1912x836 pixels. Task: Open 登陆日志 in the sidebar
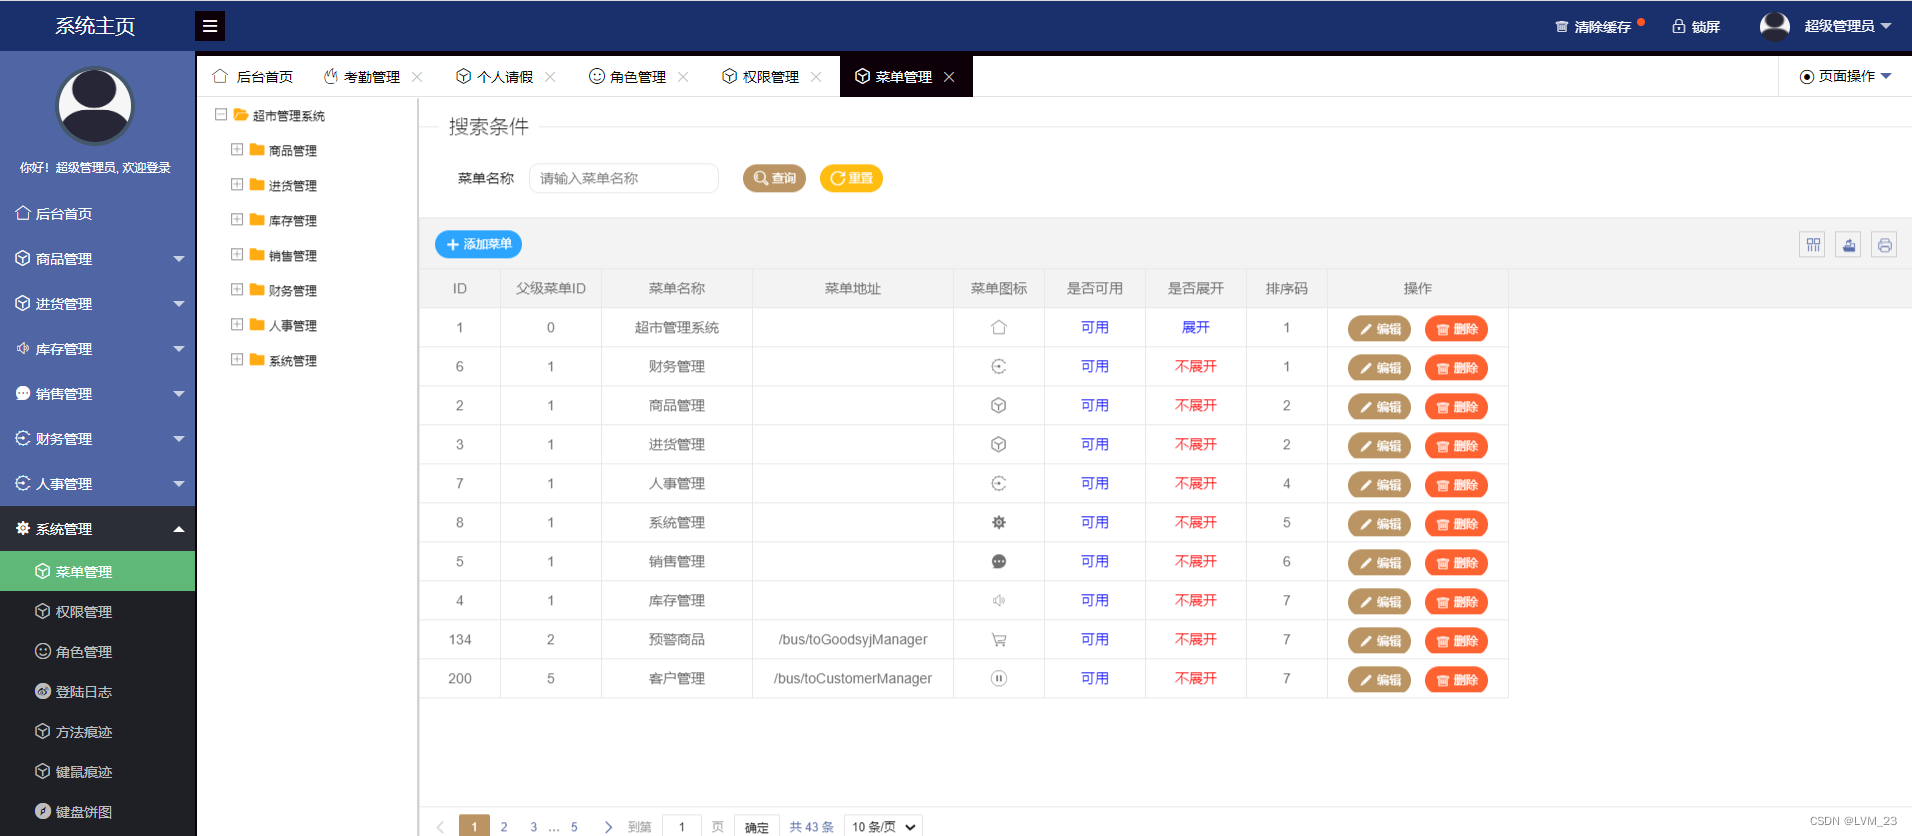coord(97,692)
